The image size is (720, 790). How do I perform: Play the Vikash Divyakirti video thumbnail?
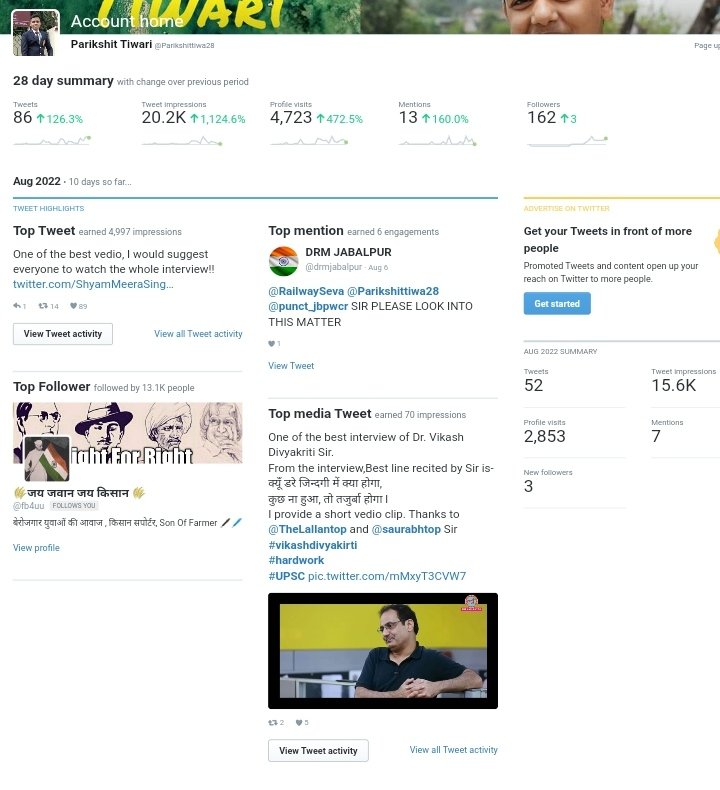tap(383, 651)
